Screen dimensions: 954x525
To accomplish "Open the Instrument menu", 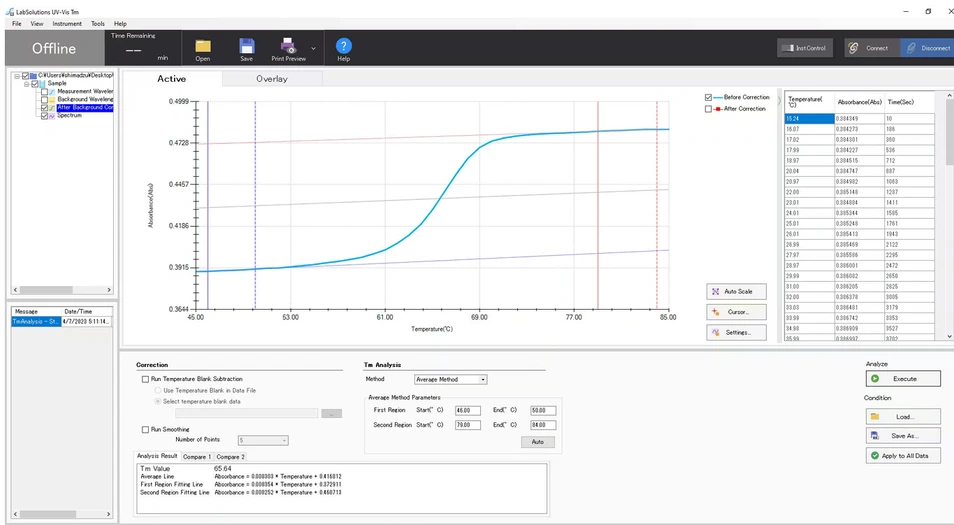I will click(x=67, y=23).
